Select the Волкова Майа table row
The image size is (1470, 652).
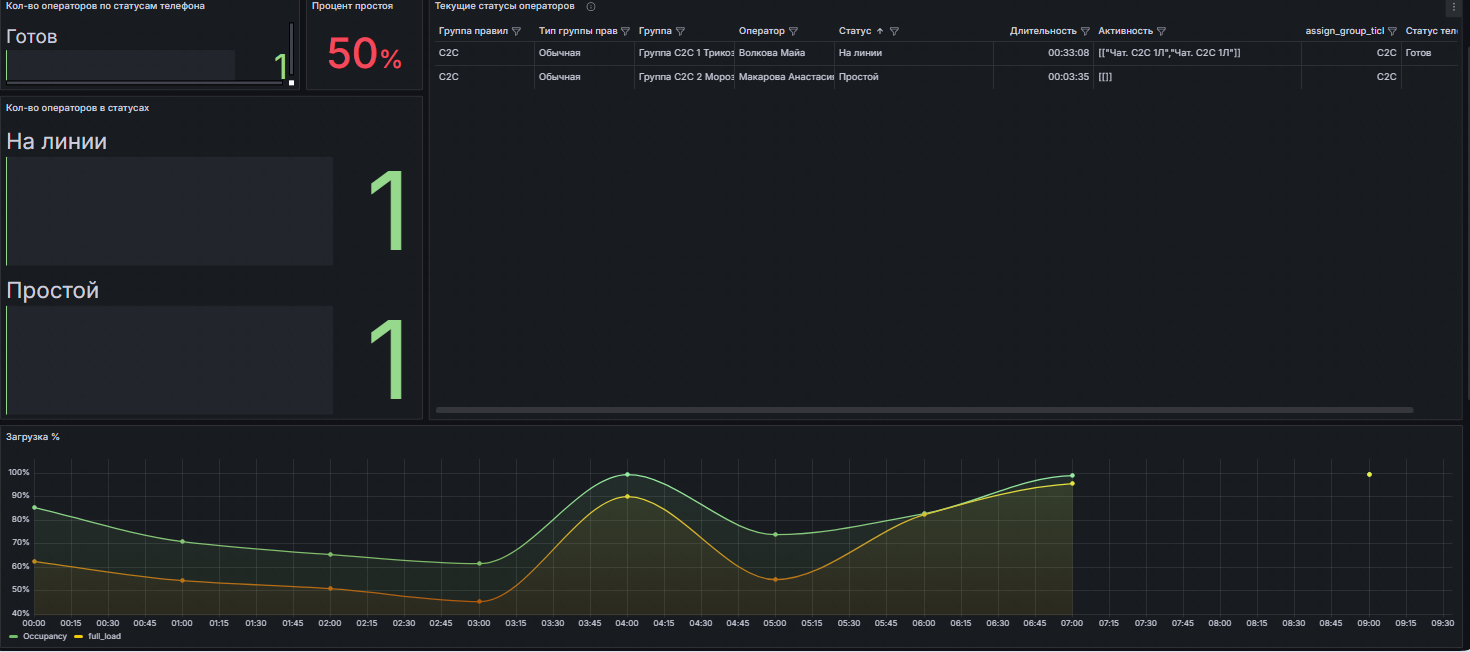[771, 52]
